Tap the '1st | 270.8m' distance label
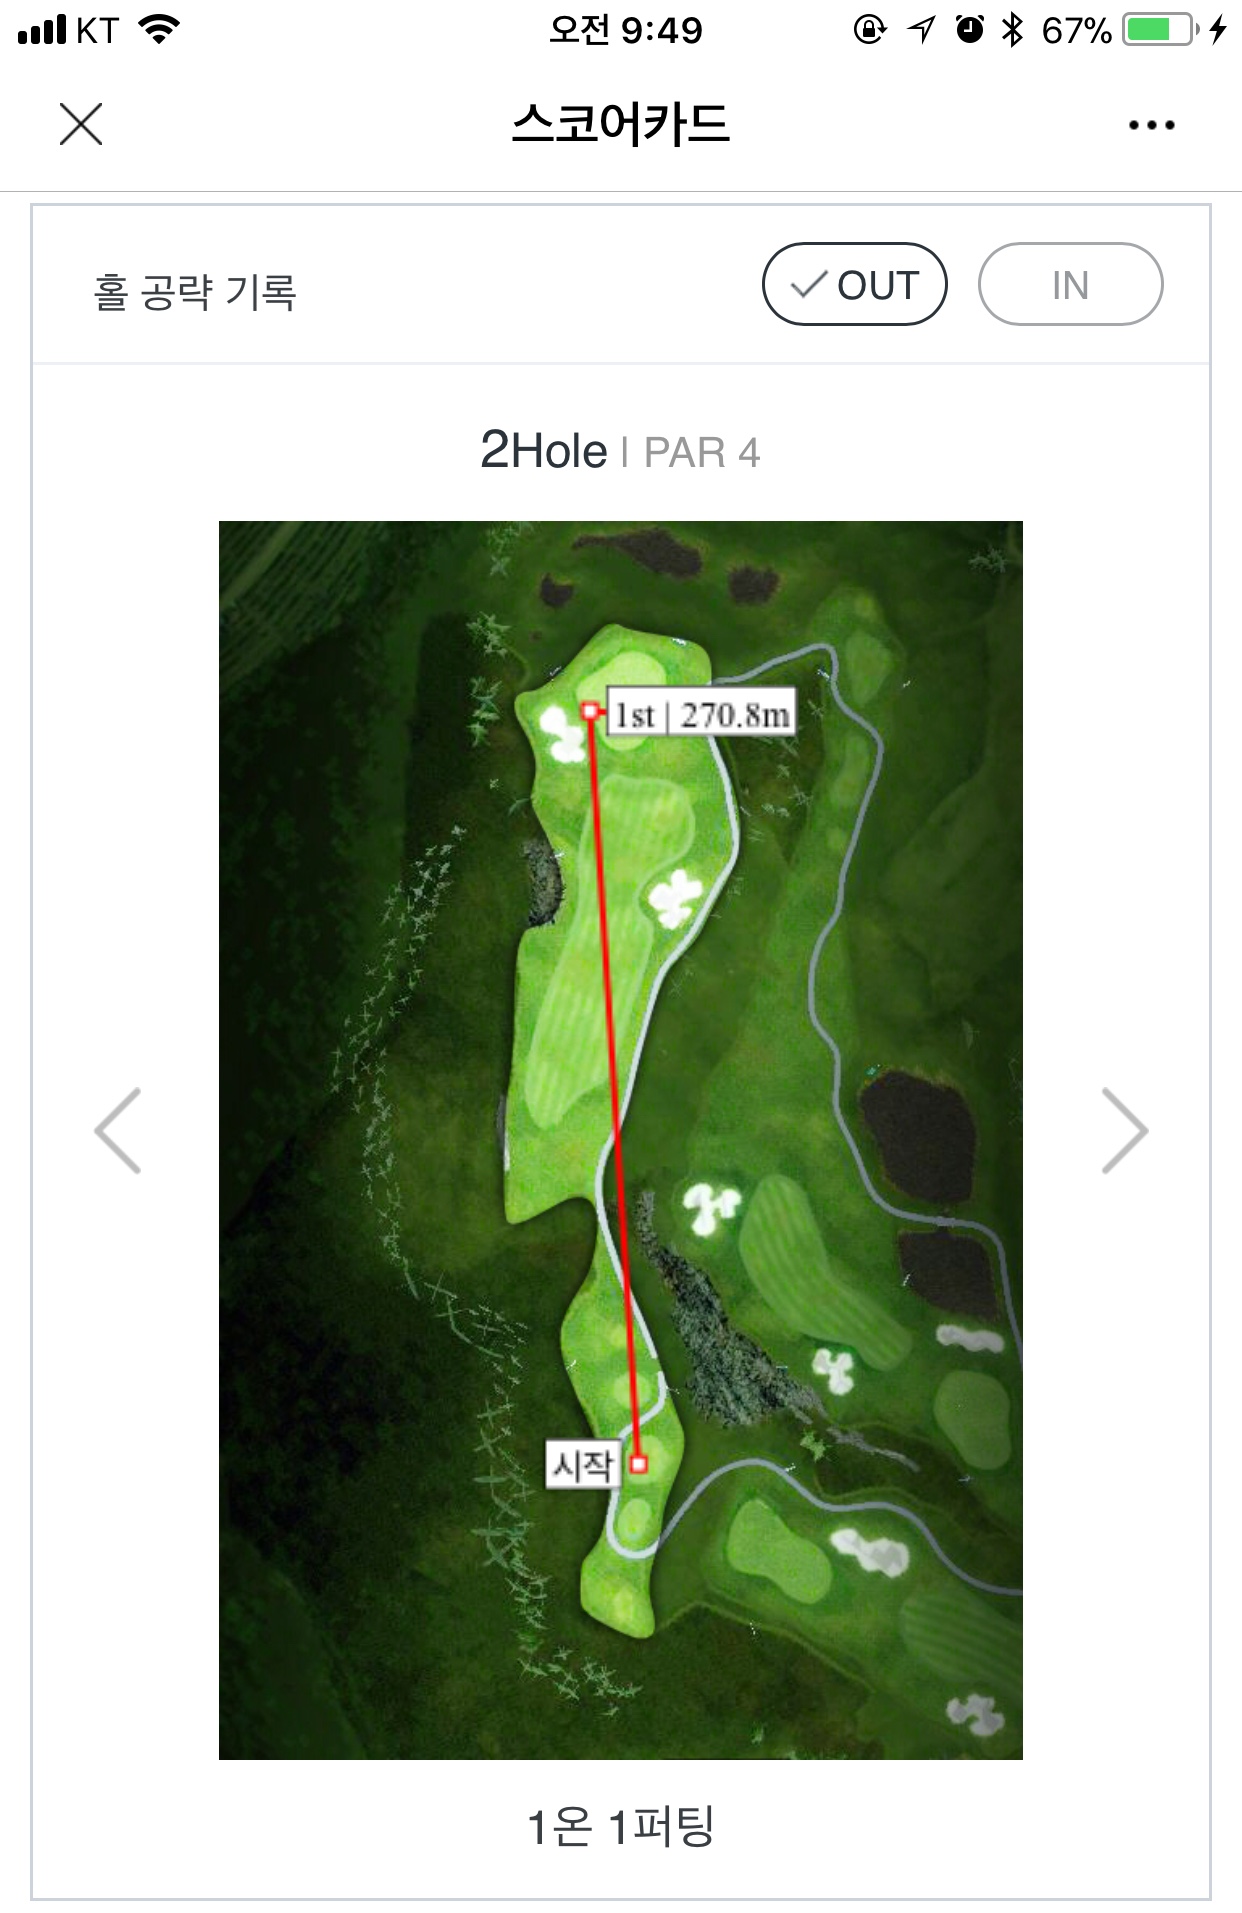The height and width of the screenshot is (1913, 1242). click(702, 714)
